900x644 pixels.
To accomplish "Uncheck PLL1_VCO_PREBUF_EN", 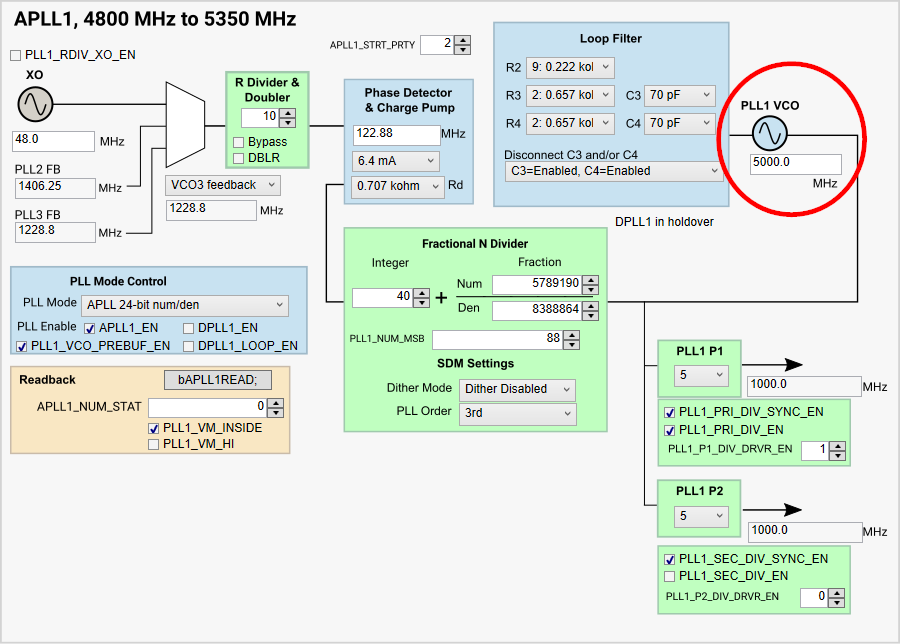I will [23, 345].
